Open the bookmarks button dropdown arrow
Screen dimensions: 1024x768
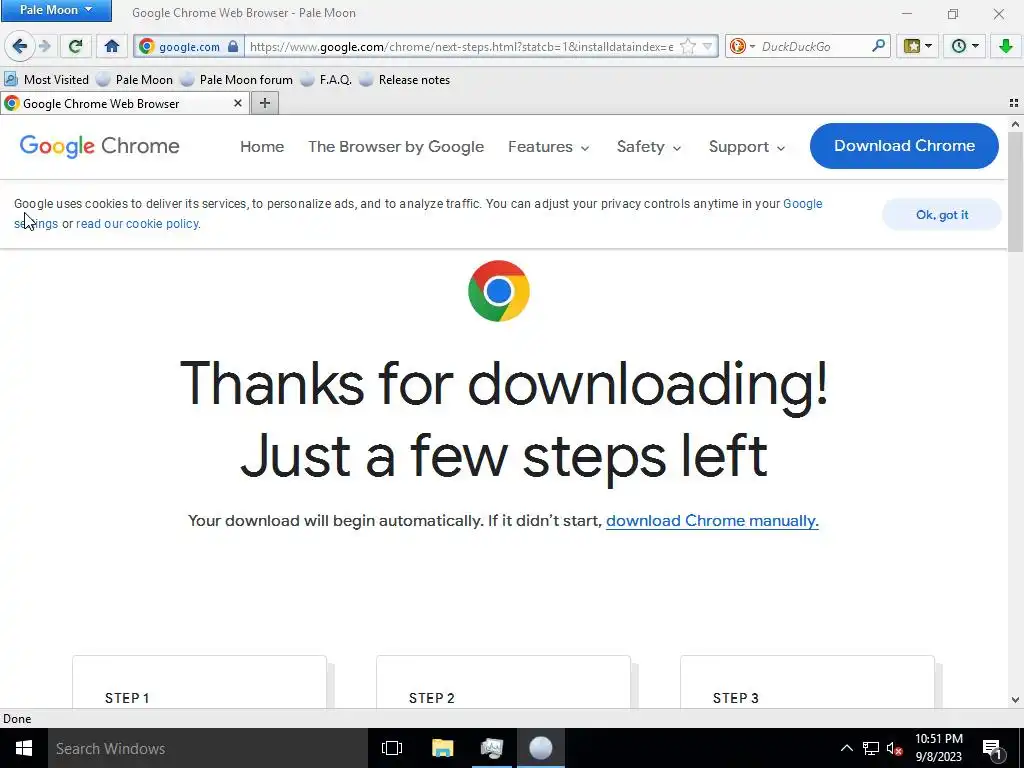click(928, 46)
